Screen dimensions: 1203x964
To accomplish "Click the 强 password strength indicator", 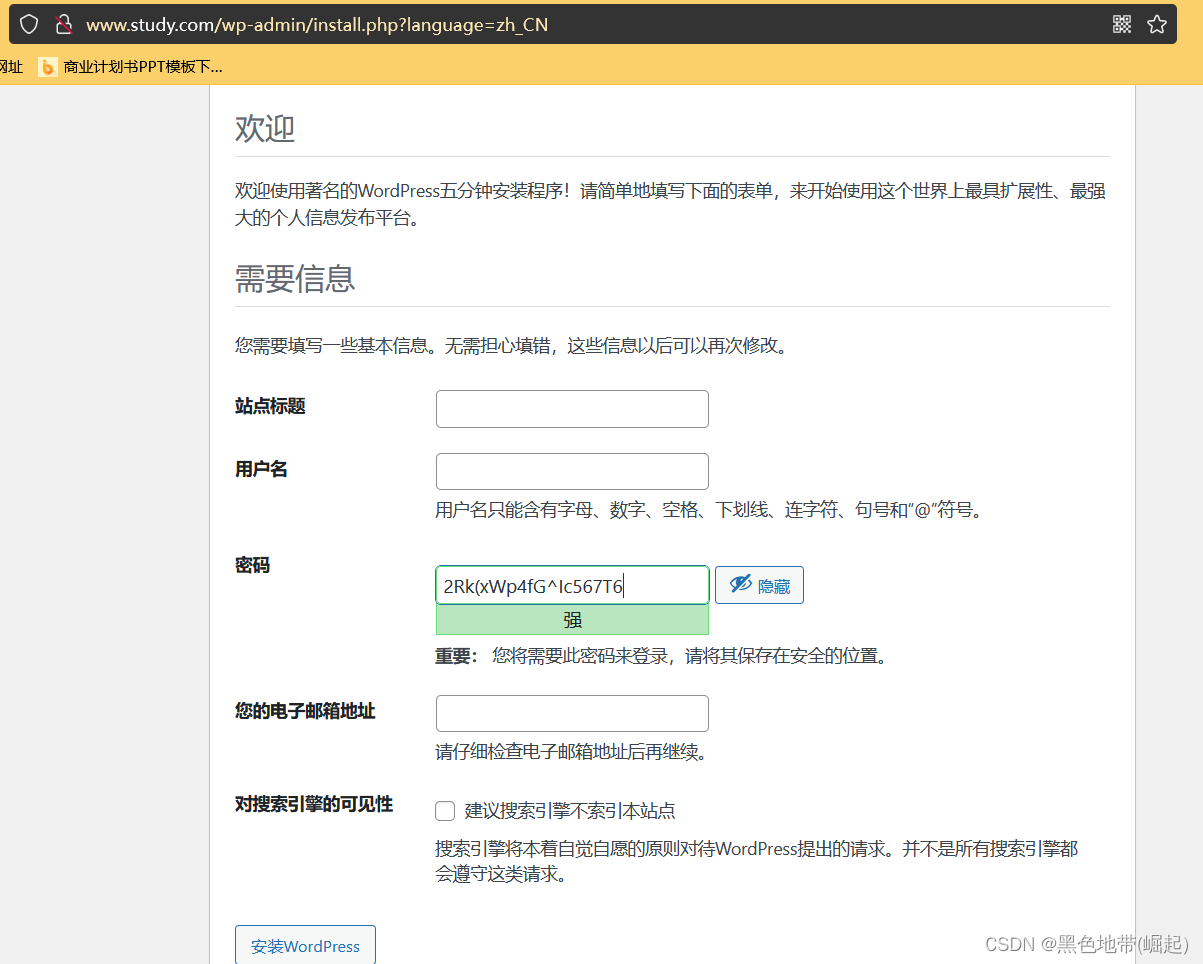I will pos(572,620).
